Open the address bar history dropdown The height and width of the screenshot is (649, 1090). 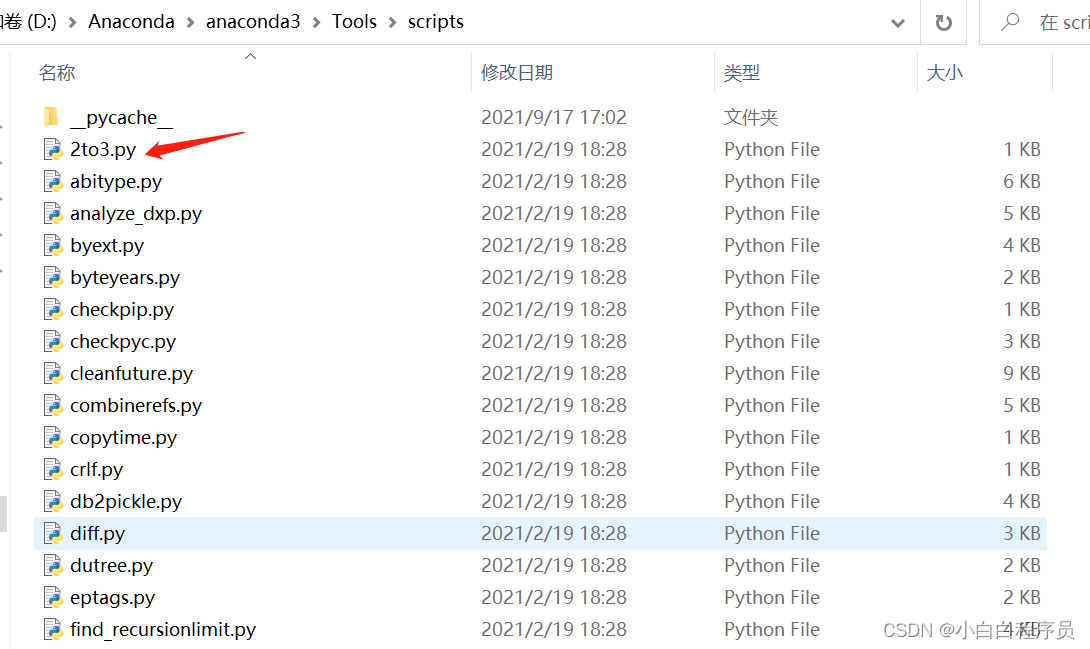tap(898, 22)
